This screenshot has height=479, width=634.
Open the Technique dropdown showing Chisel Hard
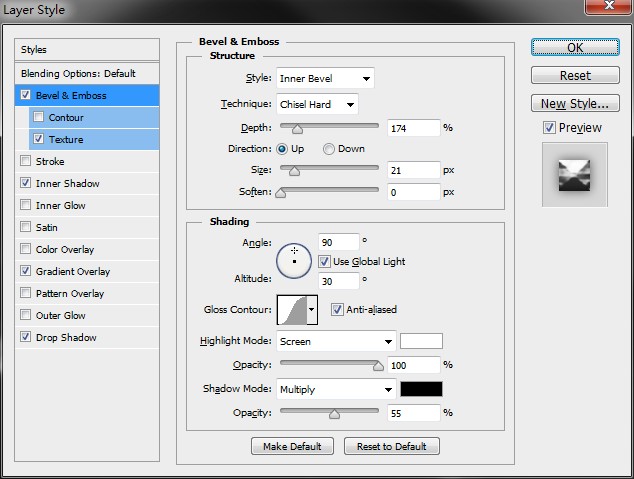point(317,104)
